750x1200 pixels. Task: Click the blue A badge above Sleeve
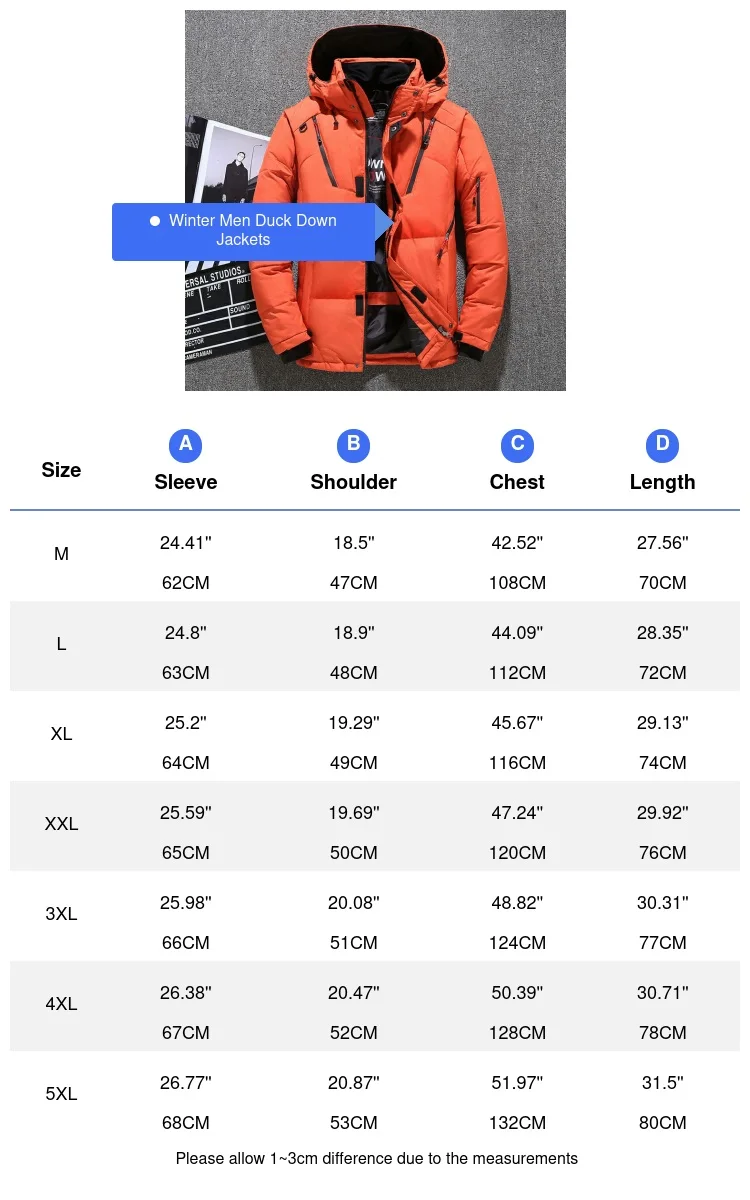185,444
